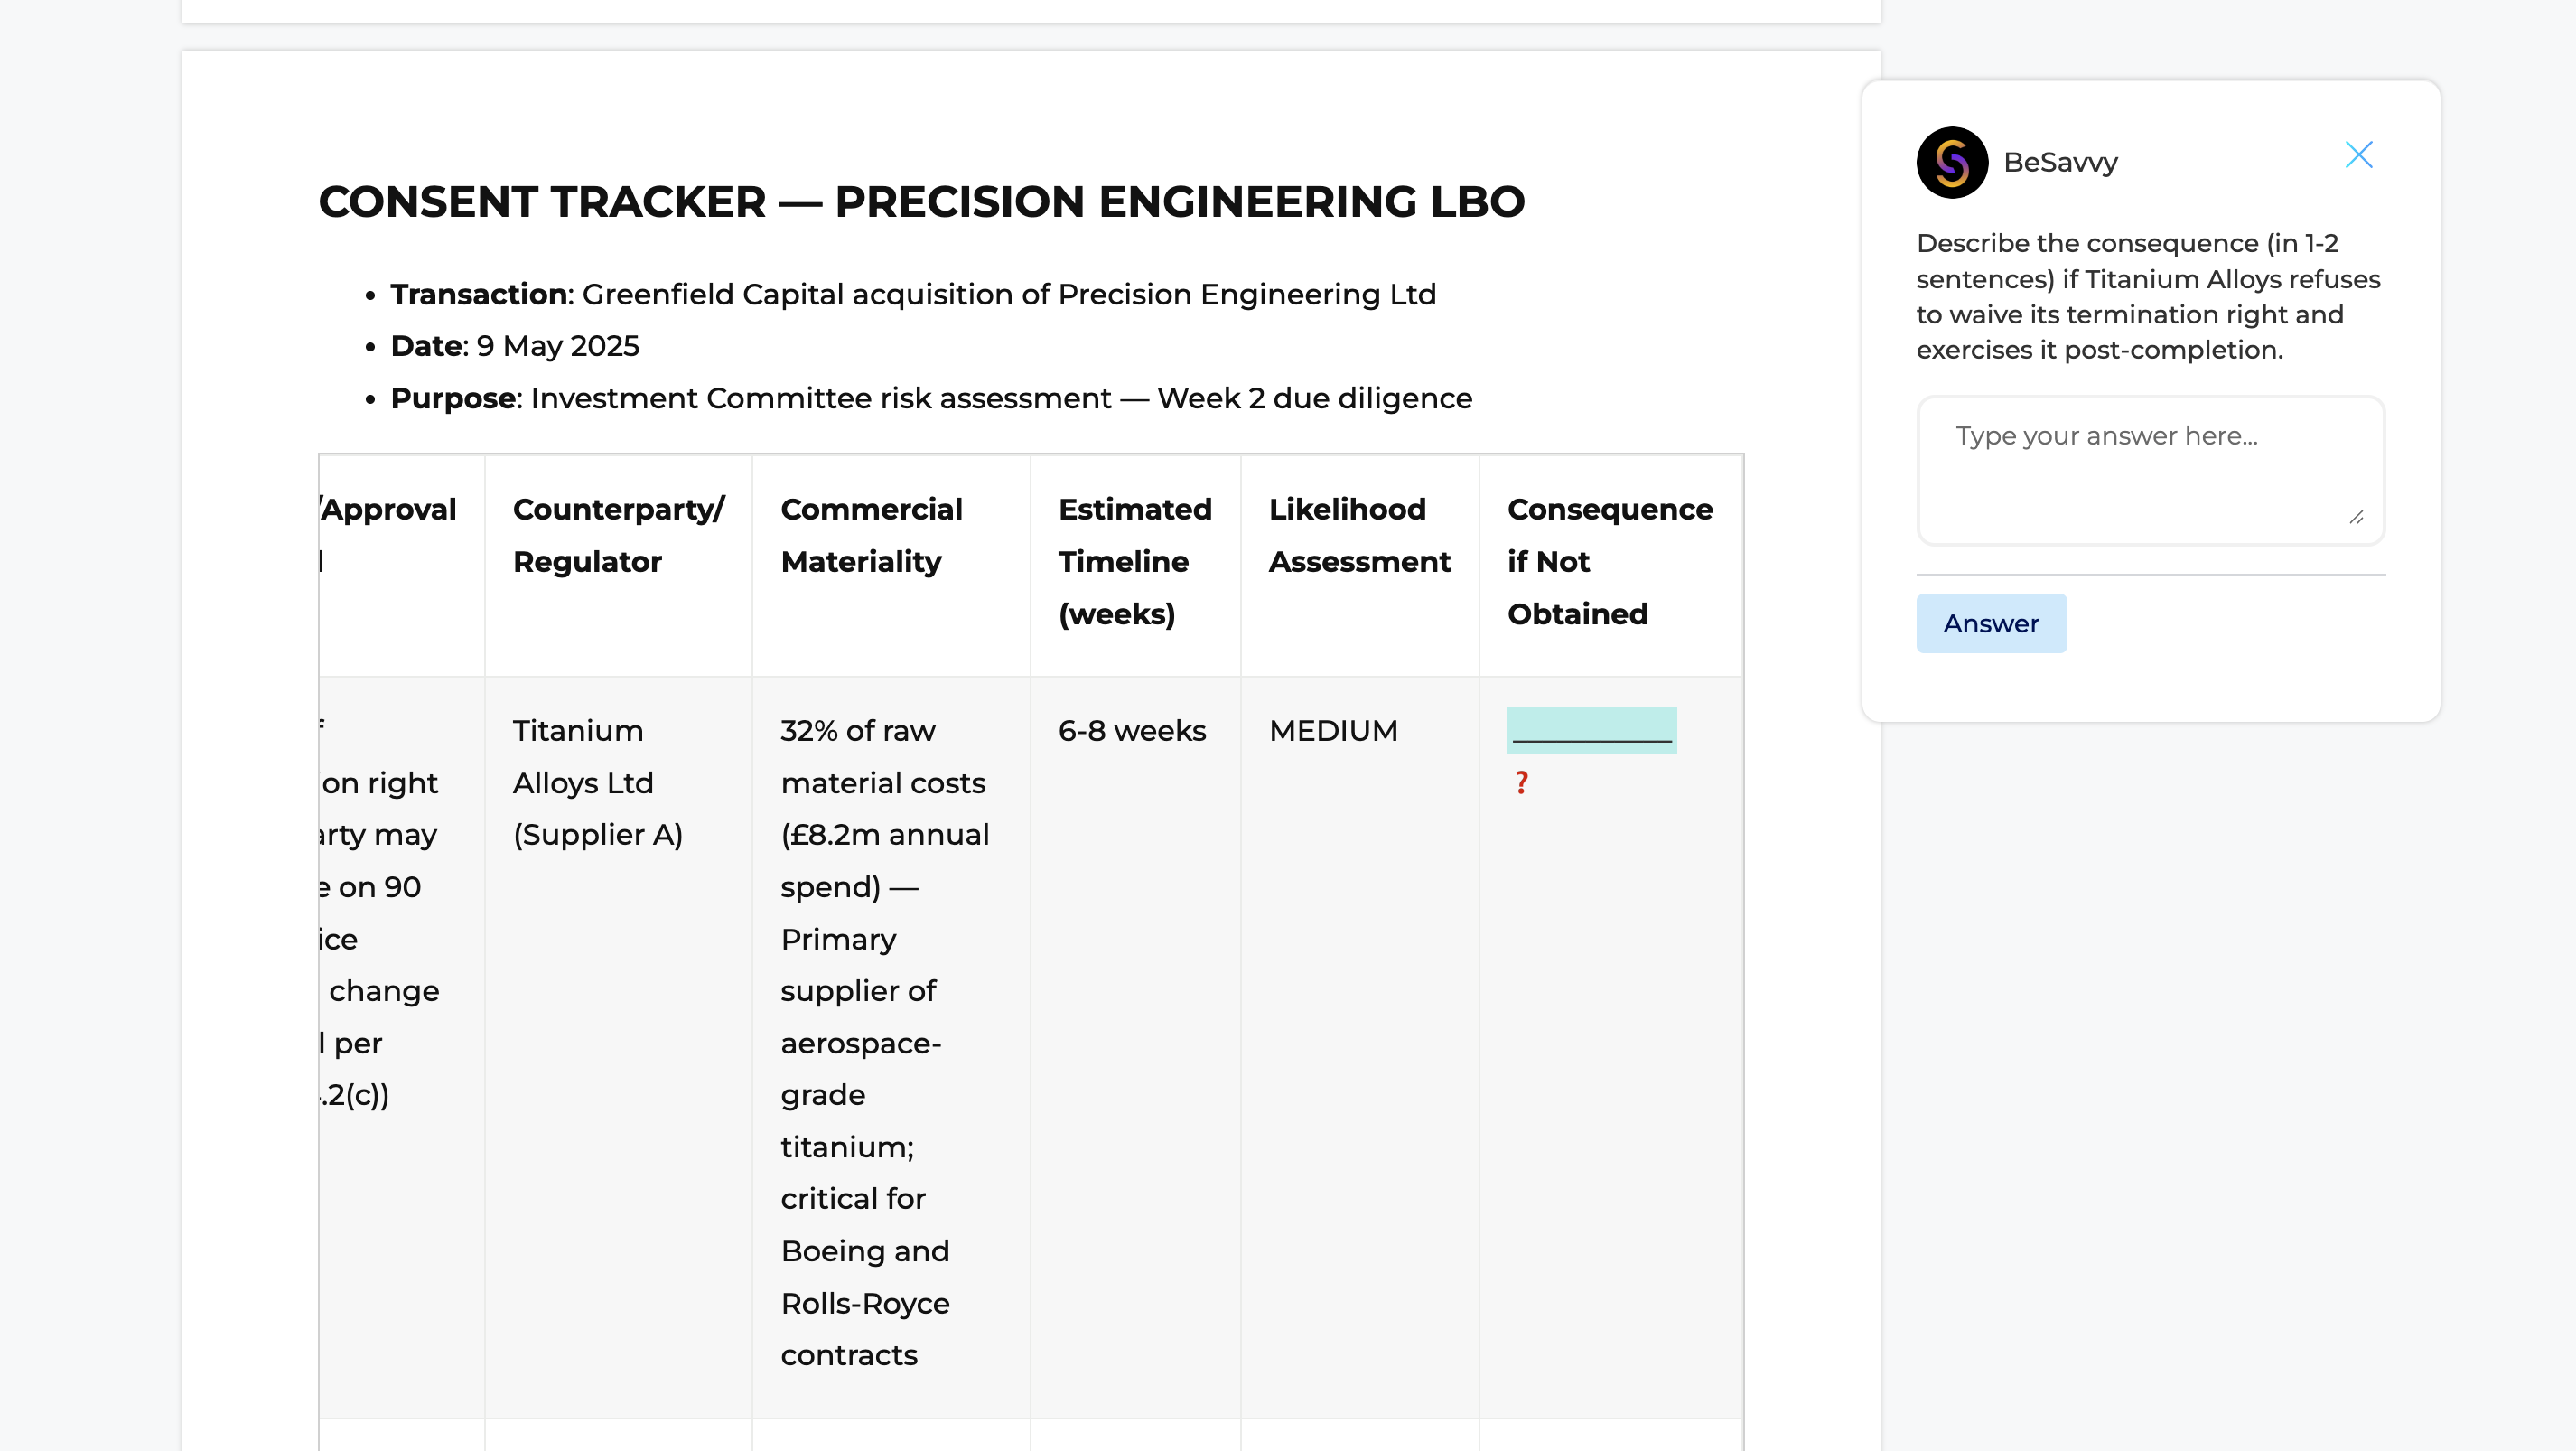
Task: Click the Transaction bullet line
Action: click(913, 294)
